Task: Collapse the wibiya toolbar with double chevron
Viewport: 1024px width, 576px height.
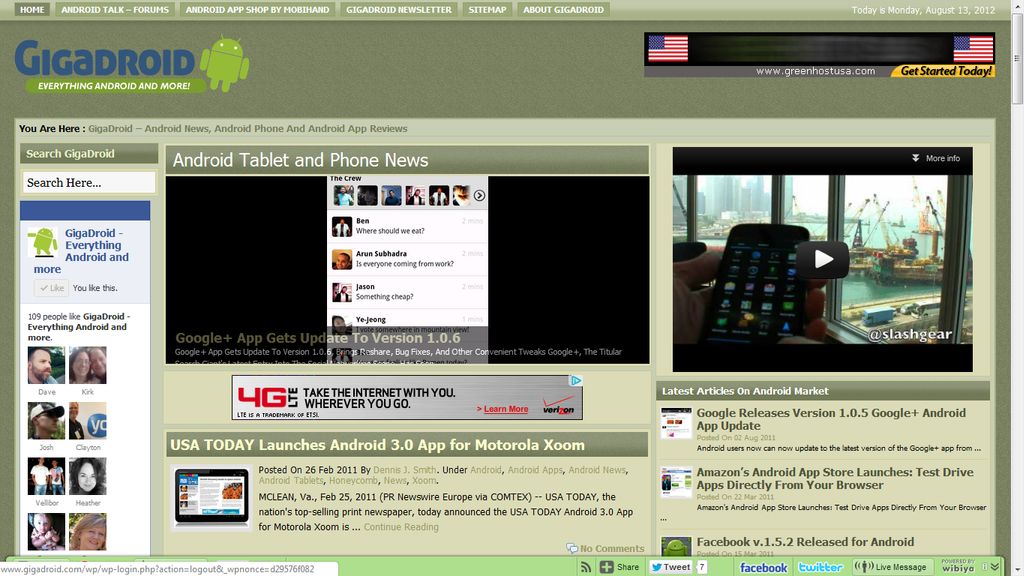Action: [995, 567]
